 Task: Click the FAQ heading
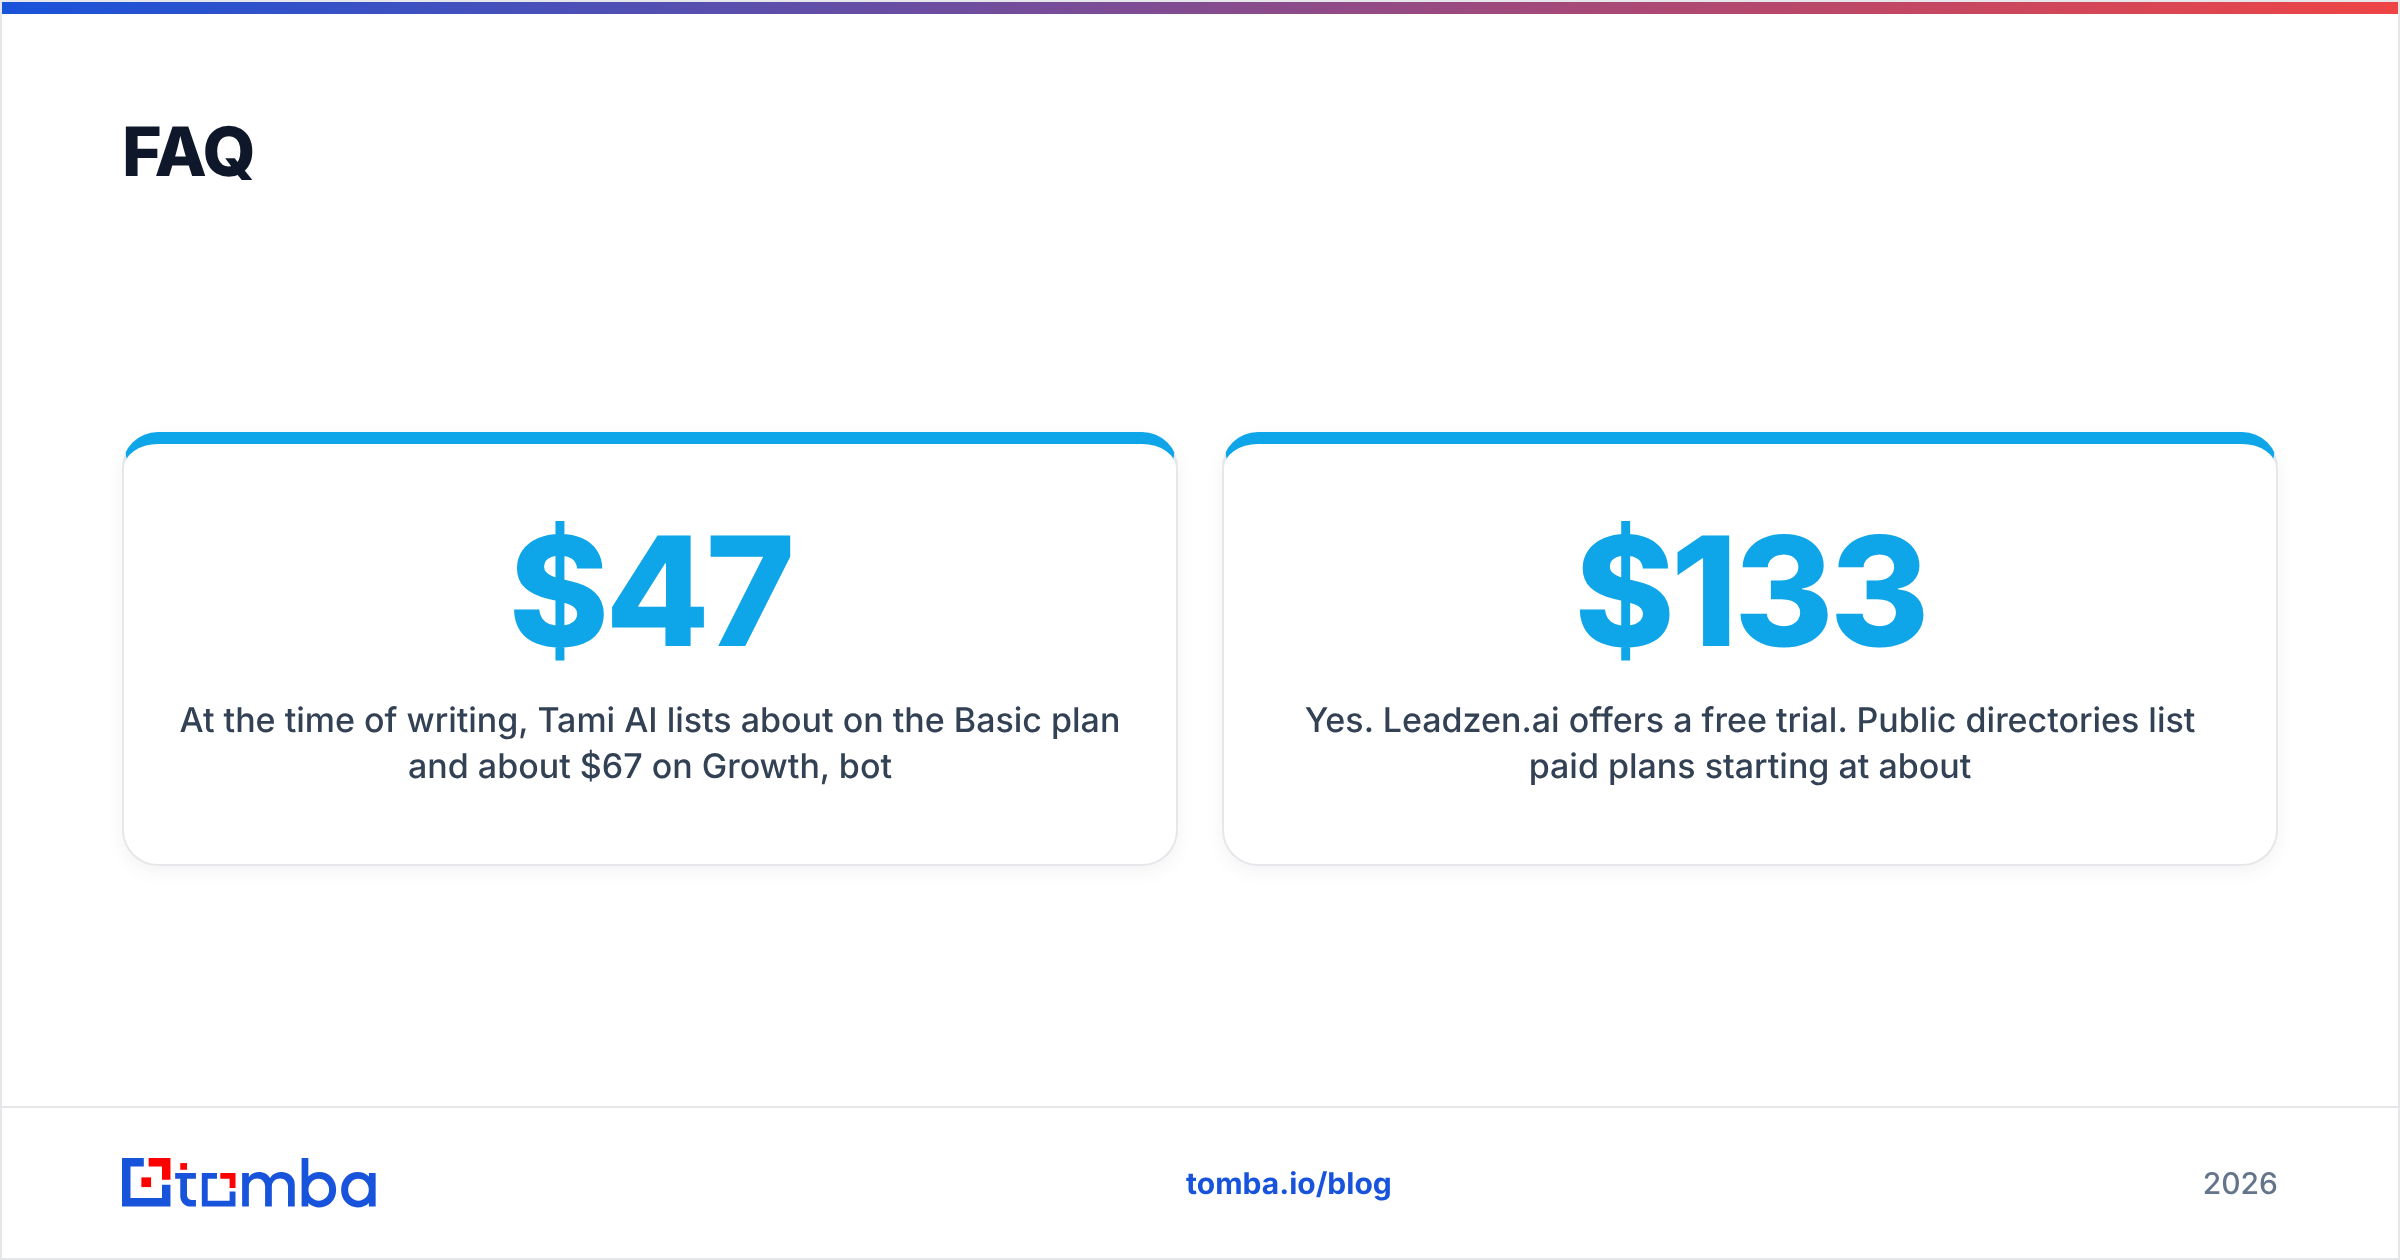[188, 152]
